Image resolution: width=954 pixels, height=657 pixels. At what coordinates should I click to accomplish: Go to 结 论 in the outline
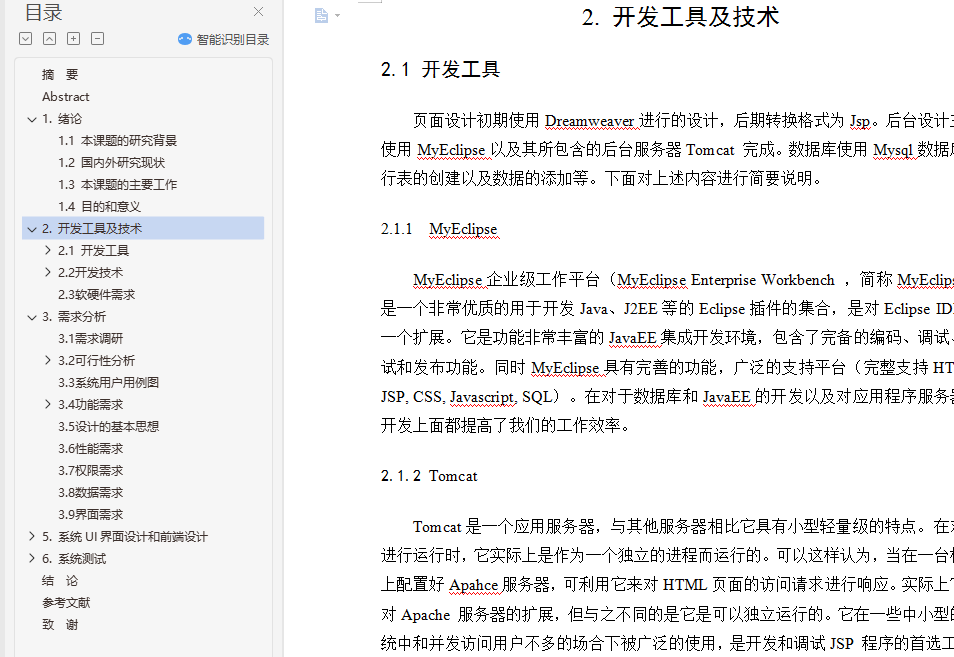coord(60,580)
